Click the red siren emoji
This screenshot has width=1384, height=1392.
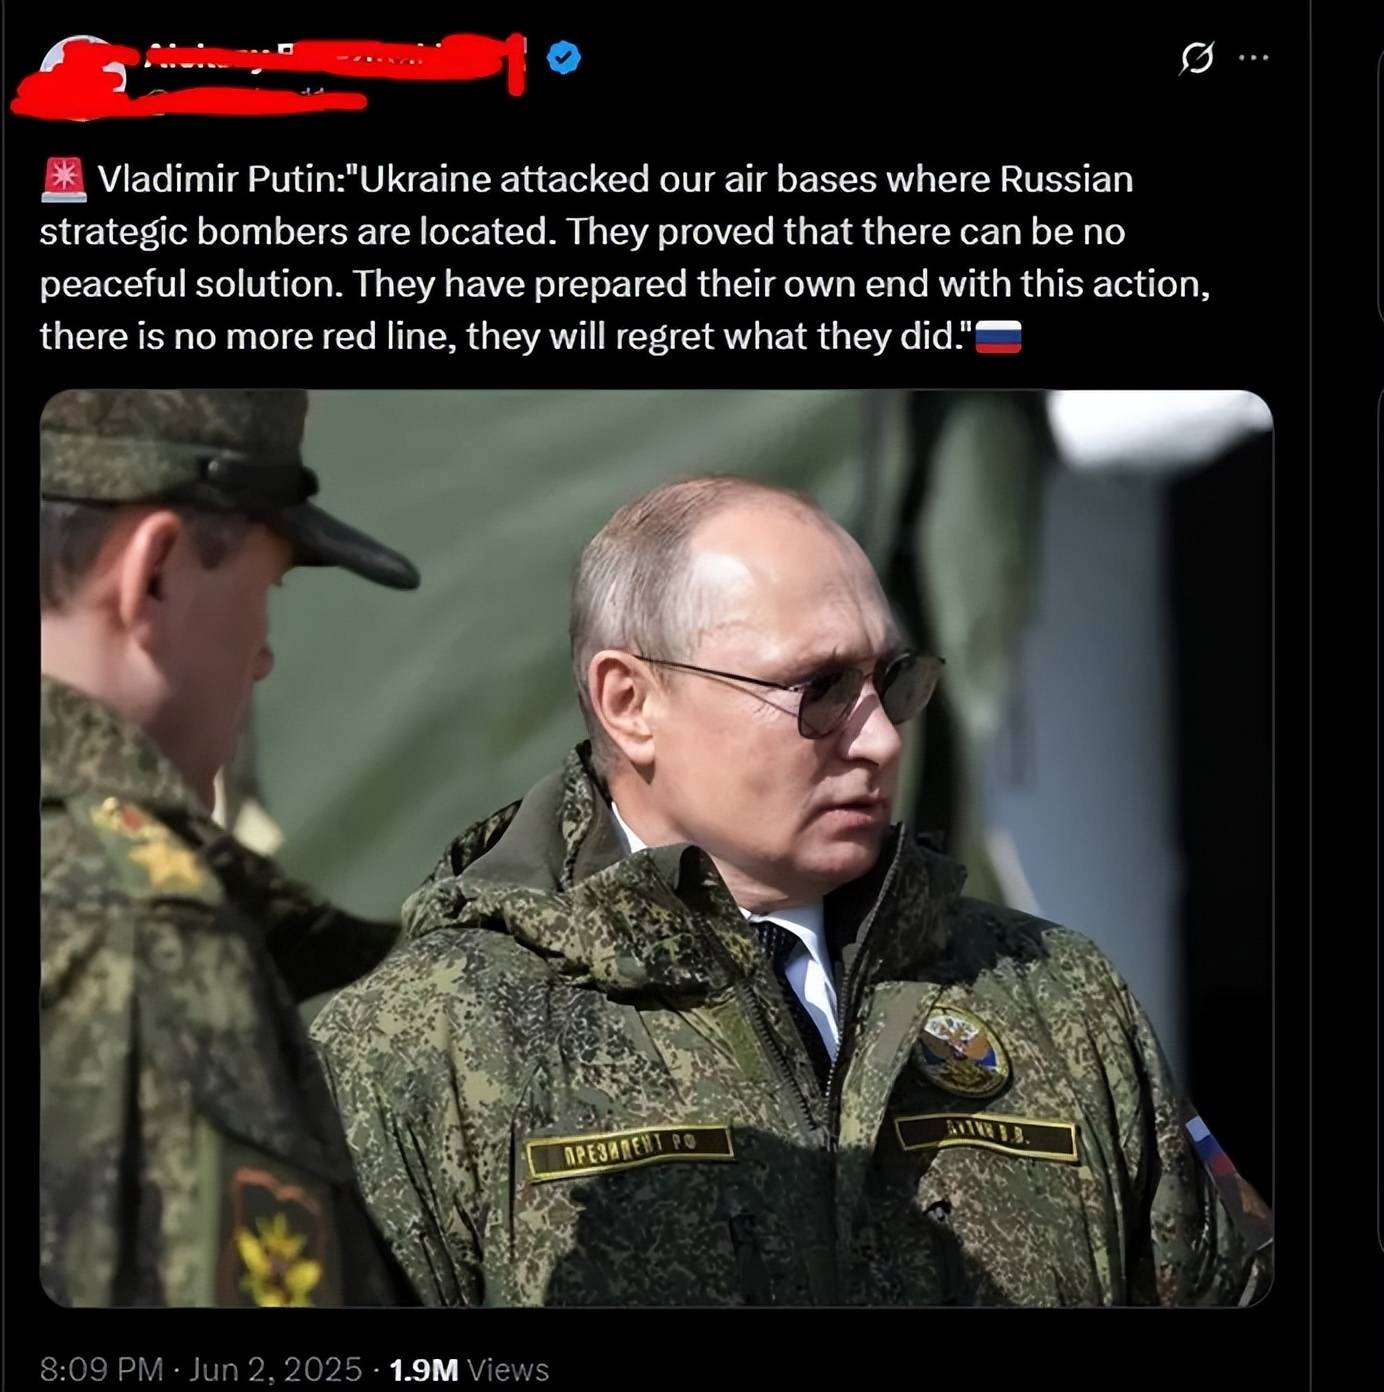(64, 179)
